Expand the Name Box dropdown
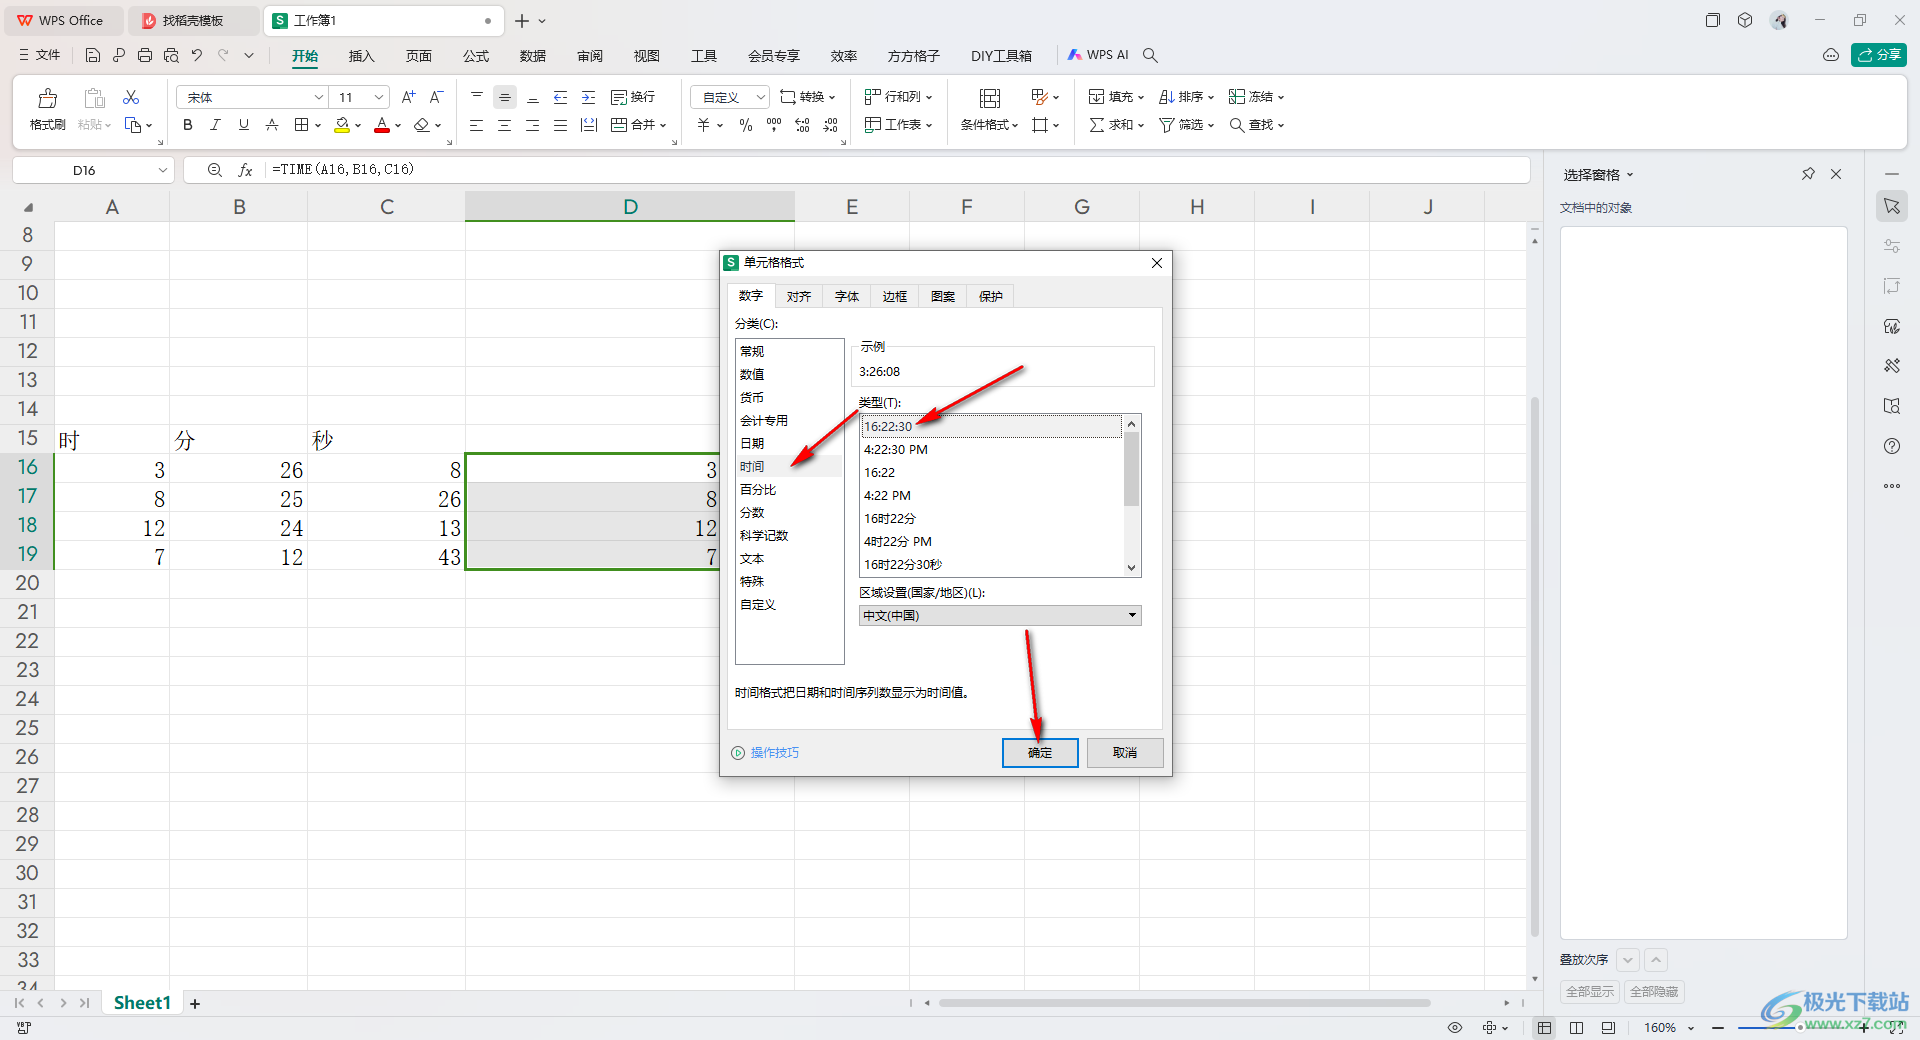 click(162, 170)
